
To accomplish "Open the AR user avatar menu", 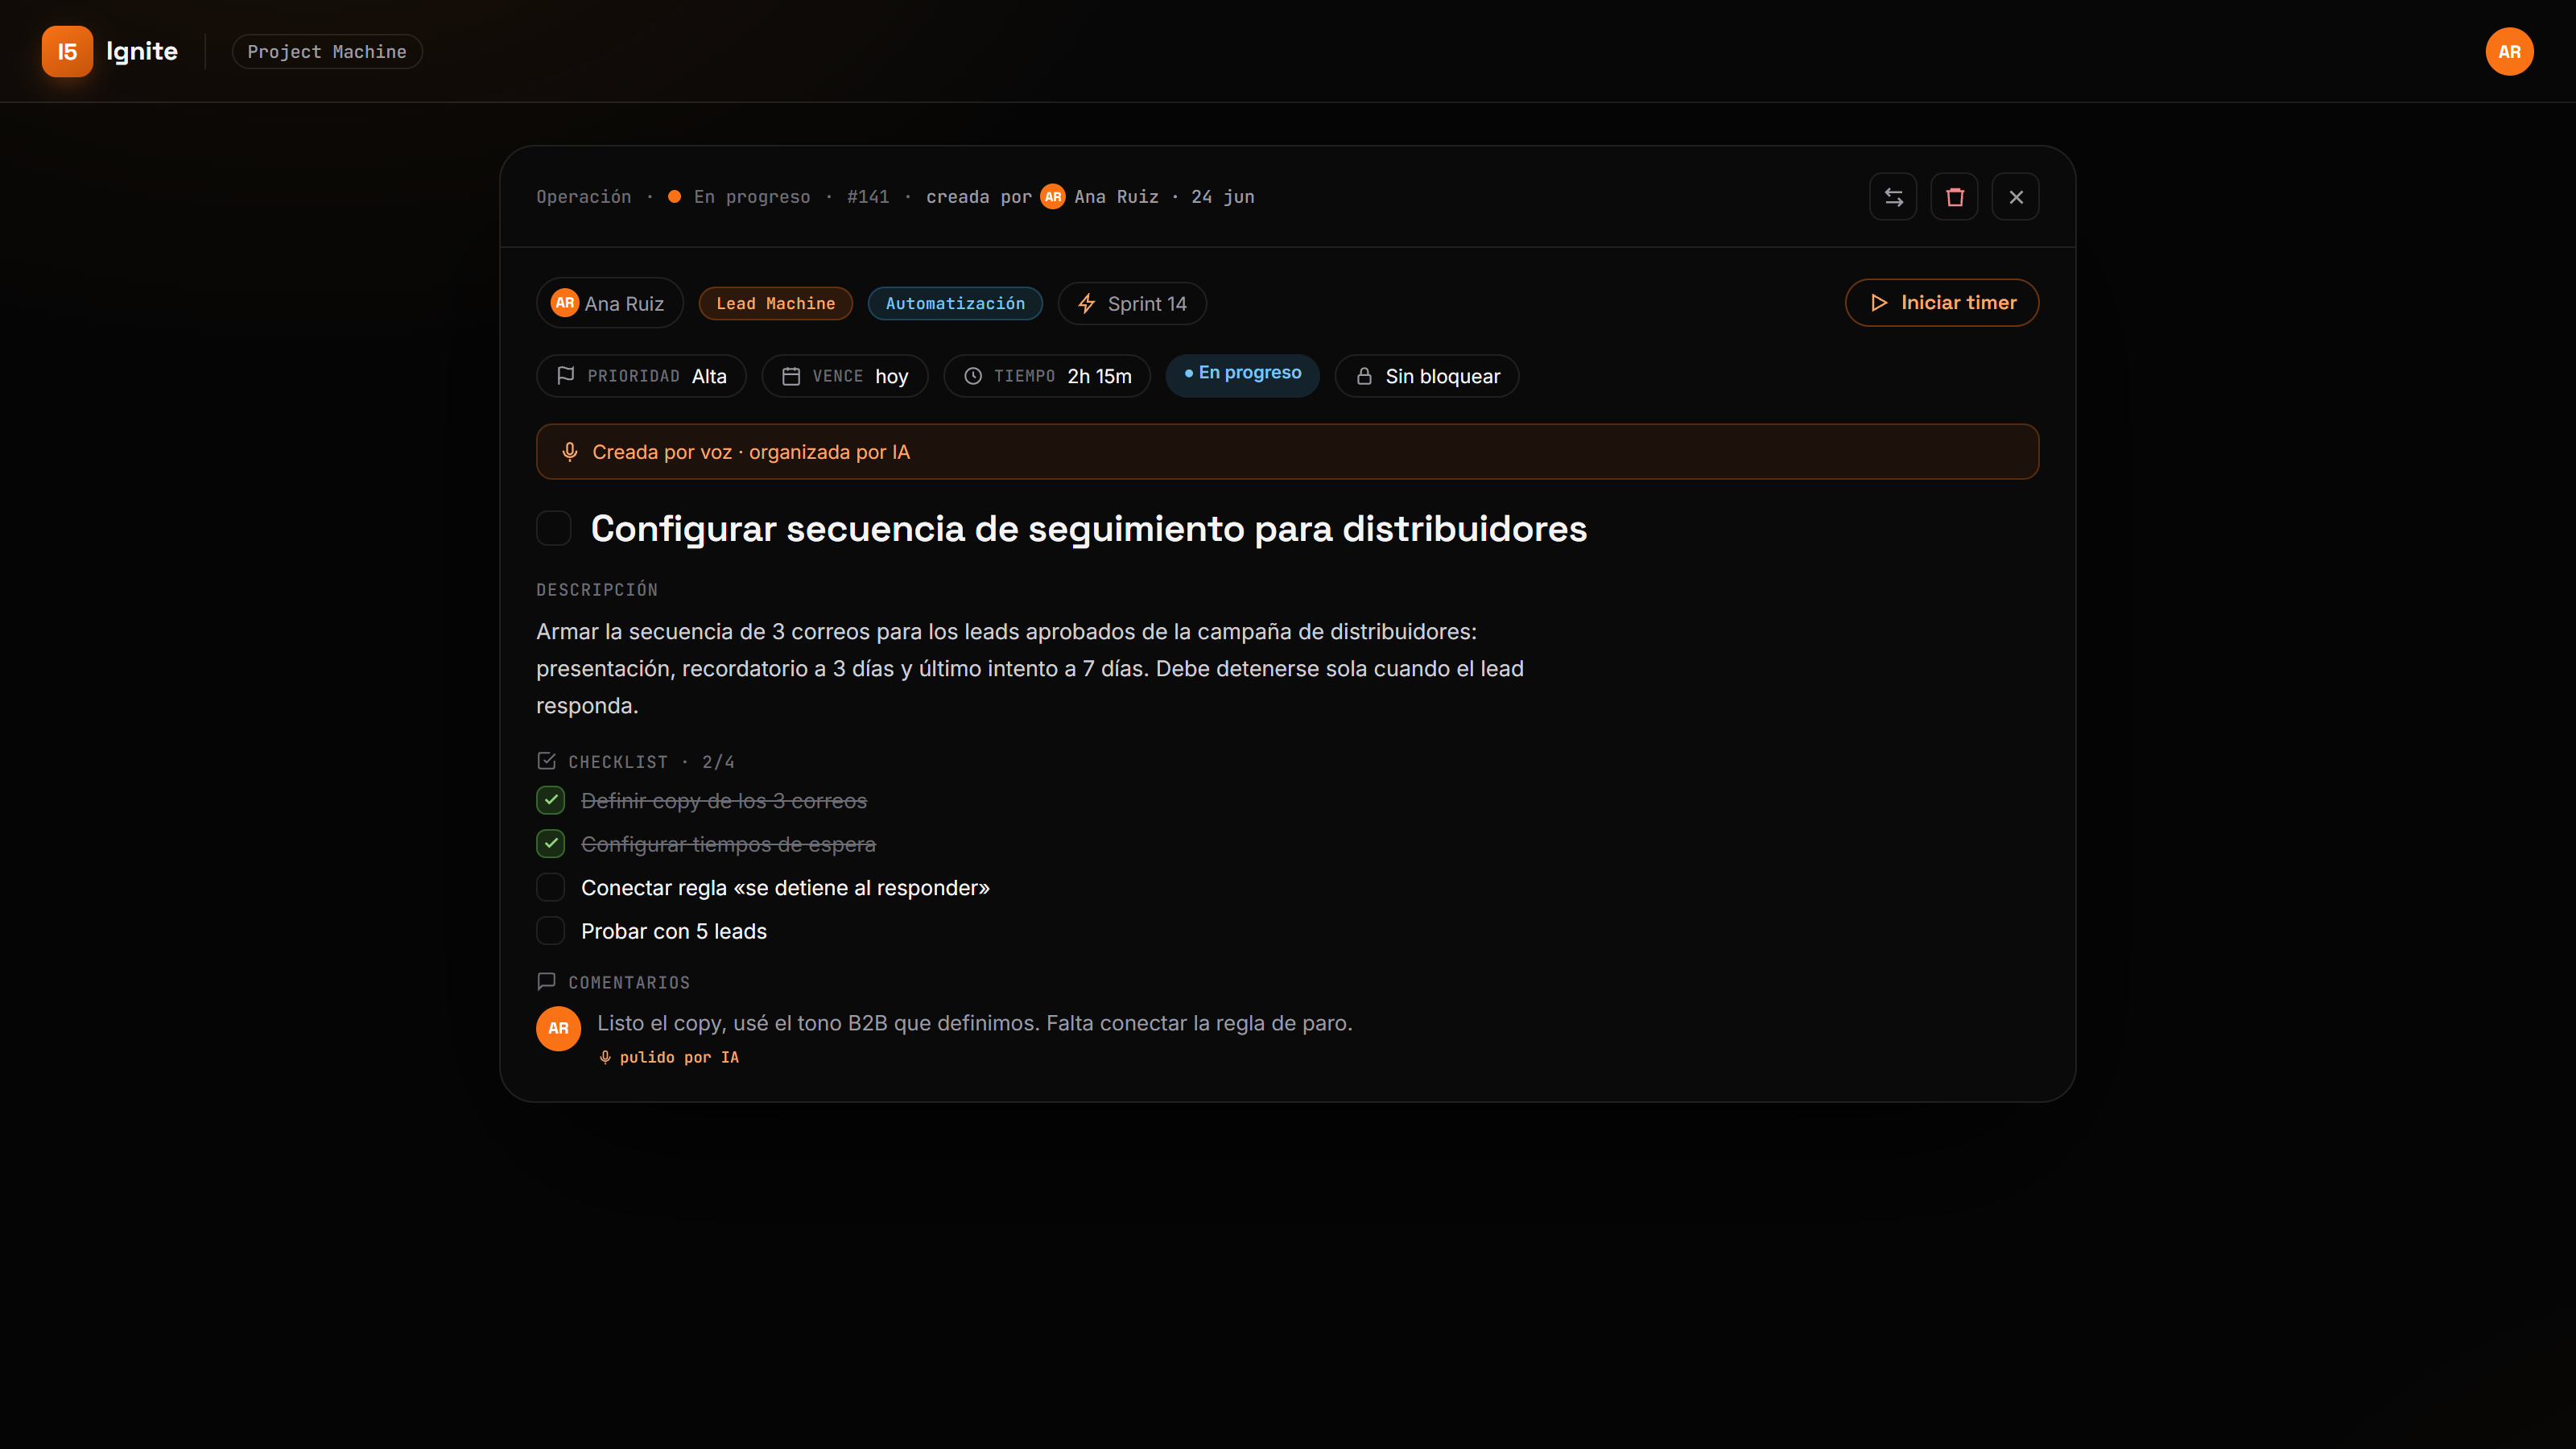I will 2509,52.
